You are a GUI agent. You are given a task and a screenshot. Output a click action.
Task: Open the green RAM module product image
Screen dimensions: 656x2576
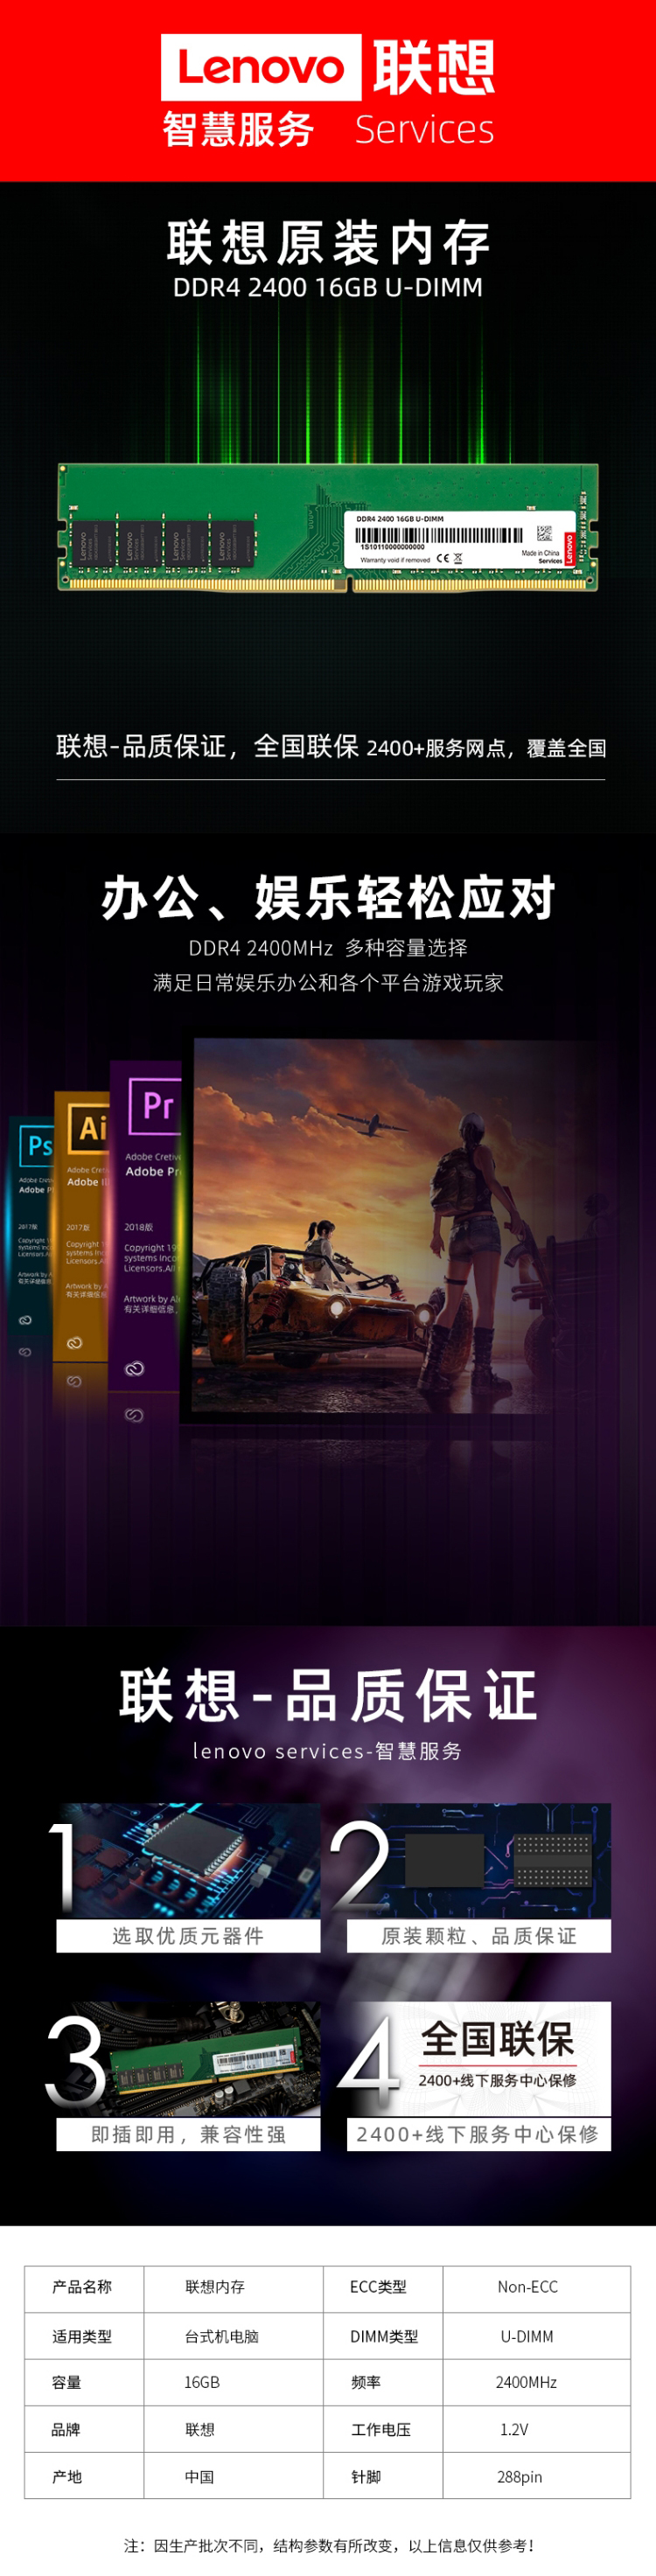328,527
